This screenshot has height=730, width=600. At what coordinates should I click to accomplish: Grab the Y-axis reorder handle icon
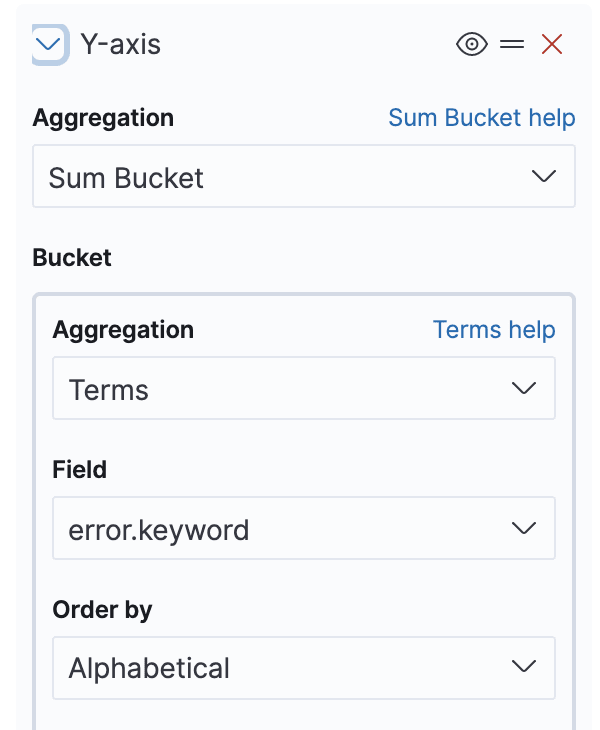coord(512,45)
